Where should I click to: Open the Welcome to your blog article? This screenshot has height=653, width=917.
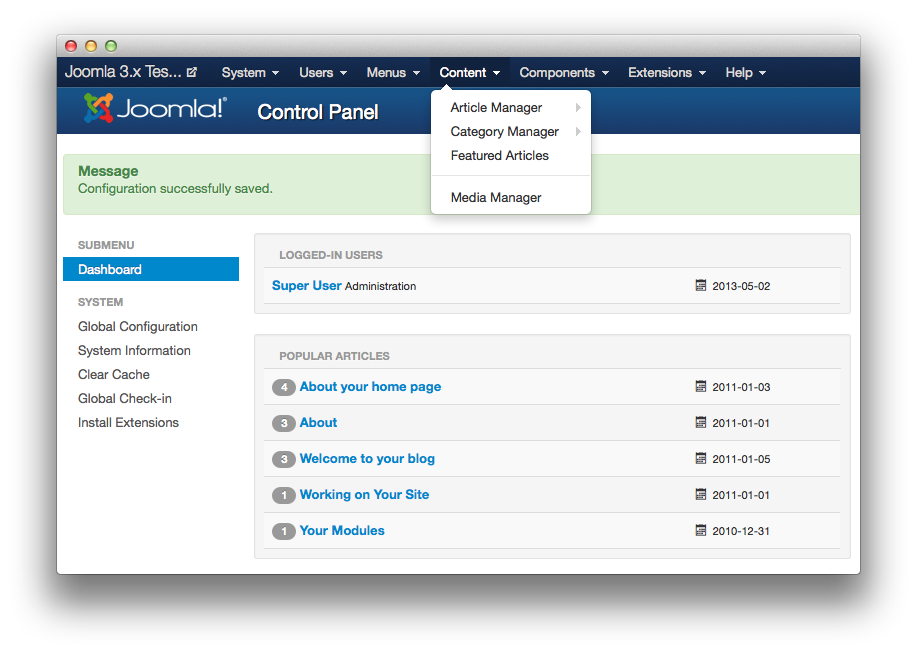tap(367, 459)
